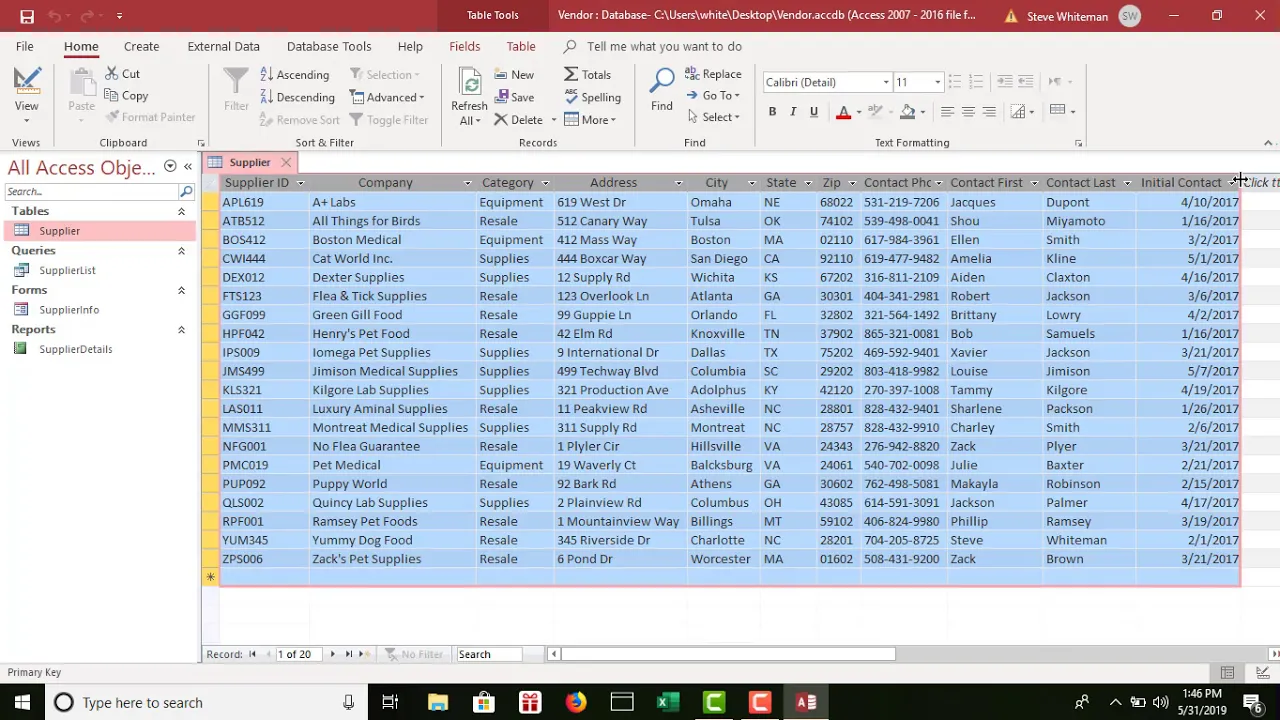Click the navigation pane Search box
Image resolution: width=1280 pixels, height=720 pixels.
(91, 191)
